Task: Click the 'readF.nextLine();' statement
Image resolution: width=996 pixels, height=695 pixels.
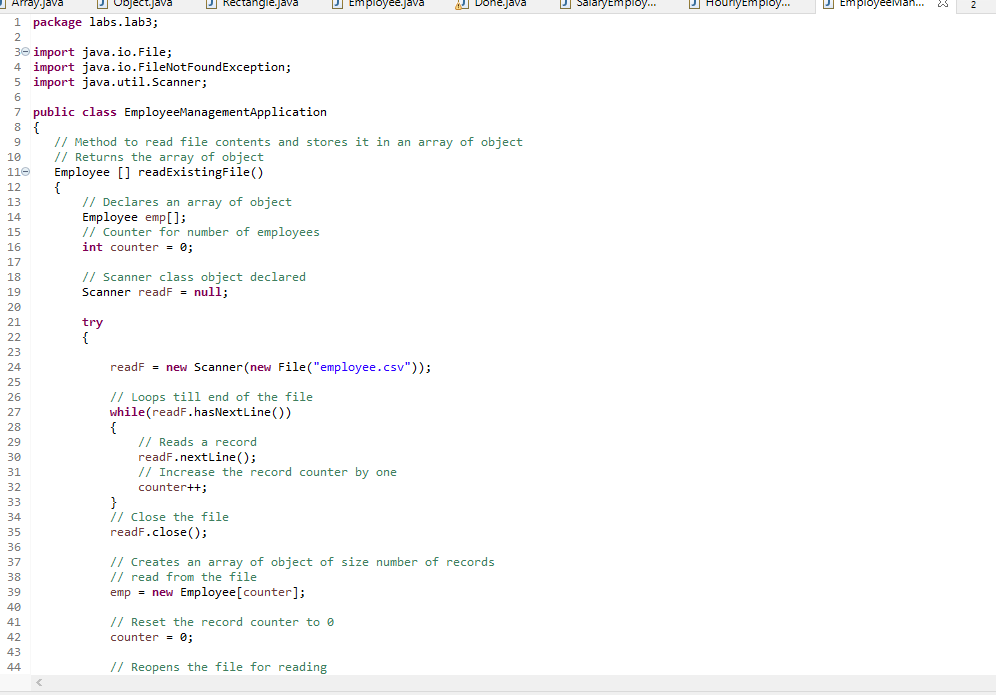Action: 198,457
